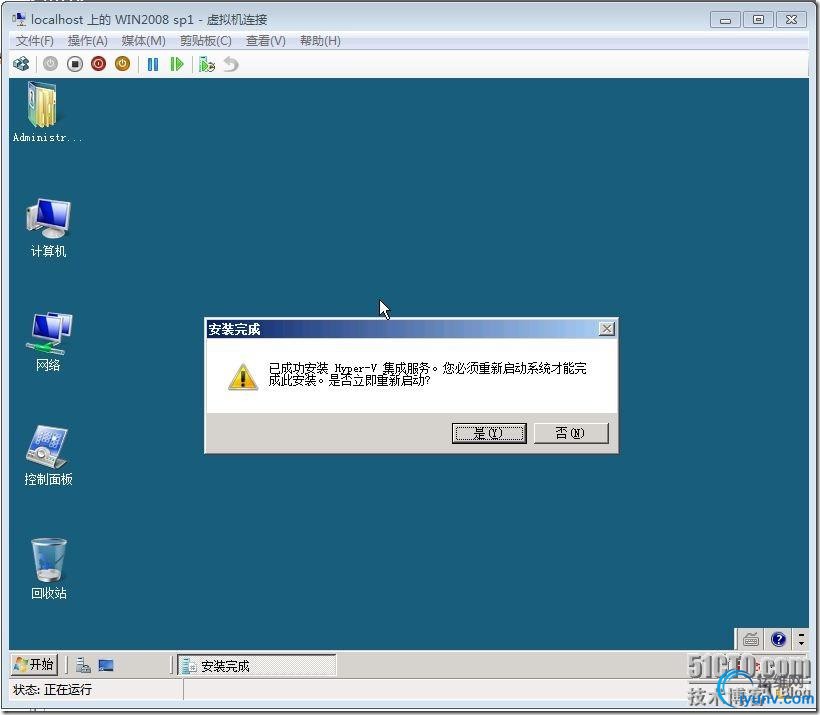Click the VM connection window title icon
Image resolution: width=820 pixels, height=715 pixels.
click(19, 19)
